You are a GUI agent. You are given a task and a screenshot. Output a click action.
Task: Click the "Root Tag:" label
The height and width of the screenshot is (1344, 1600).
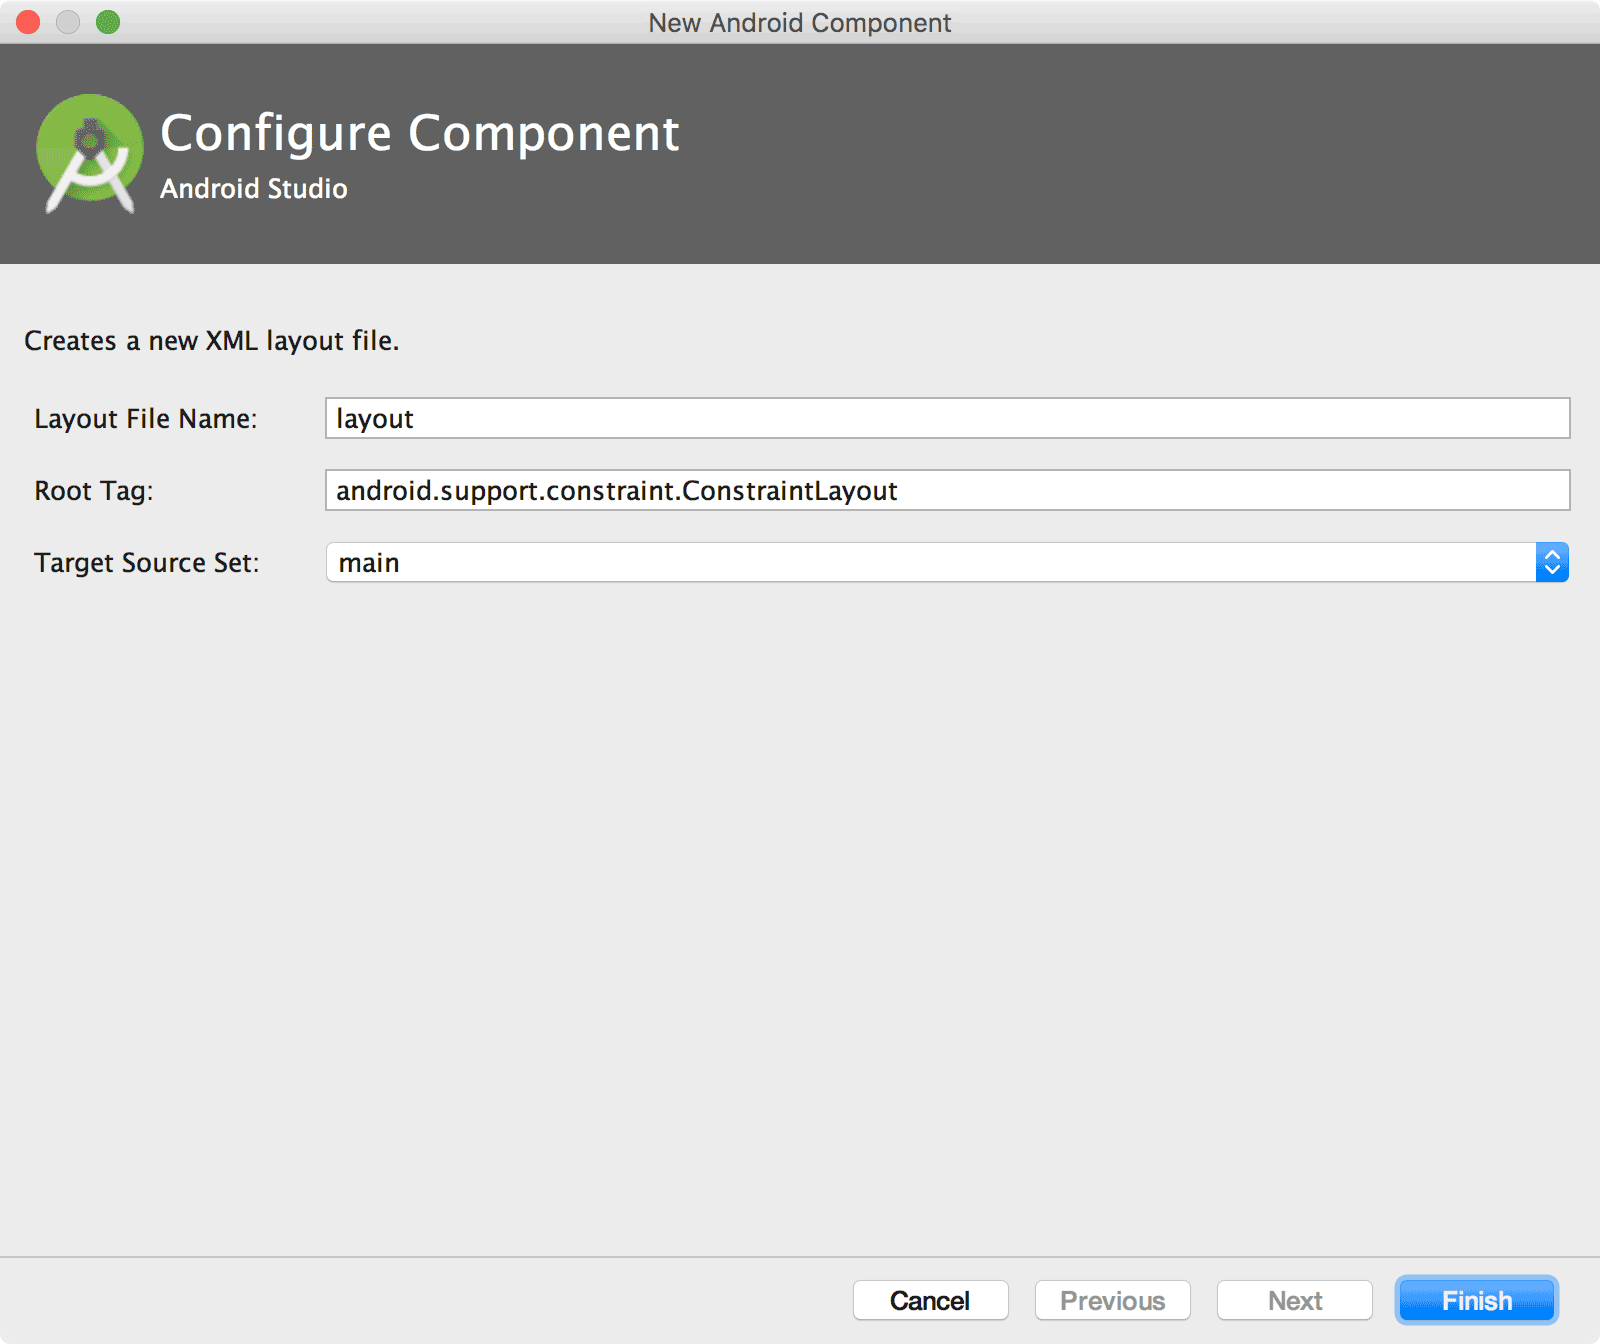pos(94,491)
